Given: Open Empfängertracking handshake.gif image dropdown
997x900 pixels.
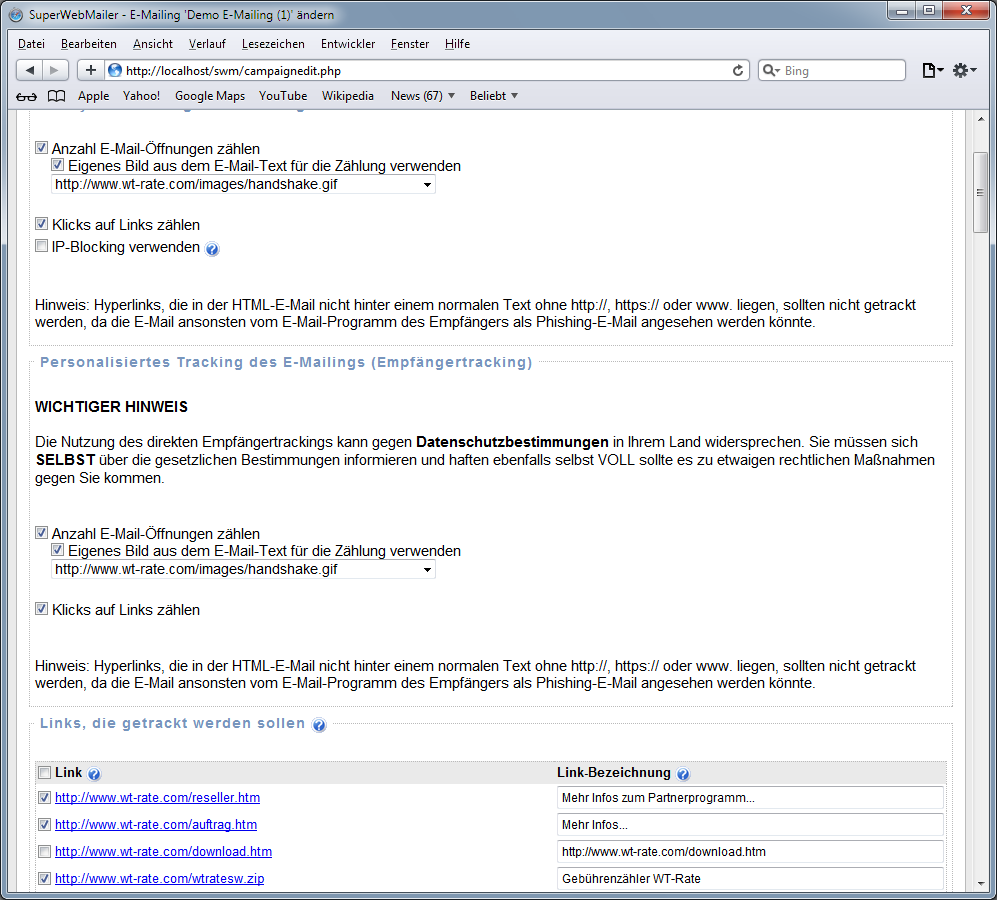Looking at the screenshot, I should click(x=243, y=569).
